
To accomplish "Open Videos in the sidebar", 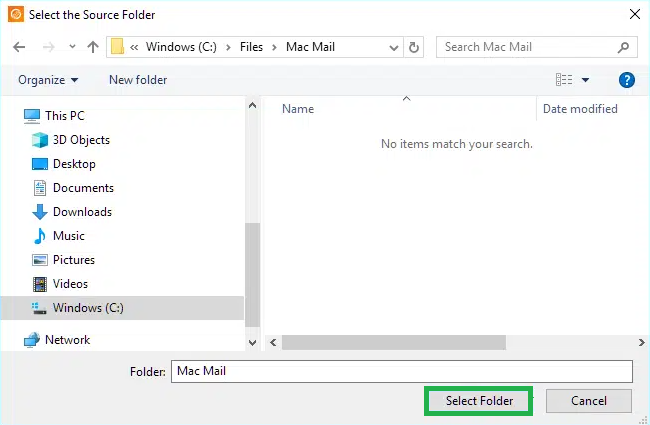I will [x=70, y=284].
